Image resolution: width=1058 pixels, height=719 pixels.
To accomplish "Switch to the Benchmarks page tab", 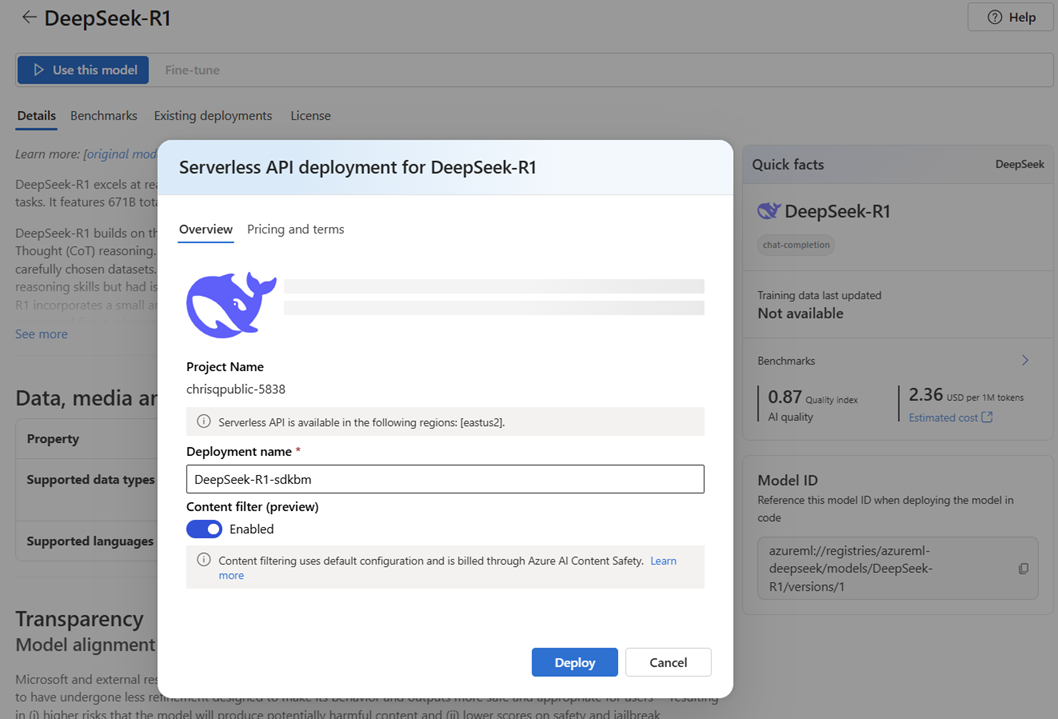I will 104,115.
